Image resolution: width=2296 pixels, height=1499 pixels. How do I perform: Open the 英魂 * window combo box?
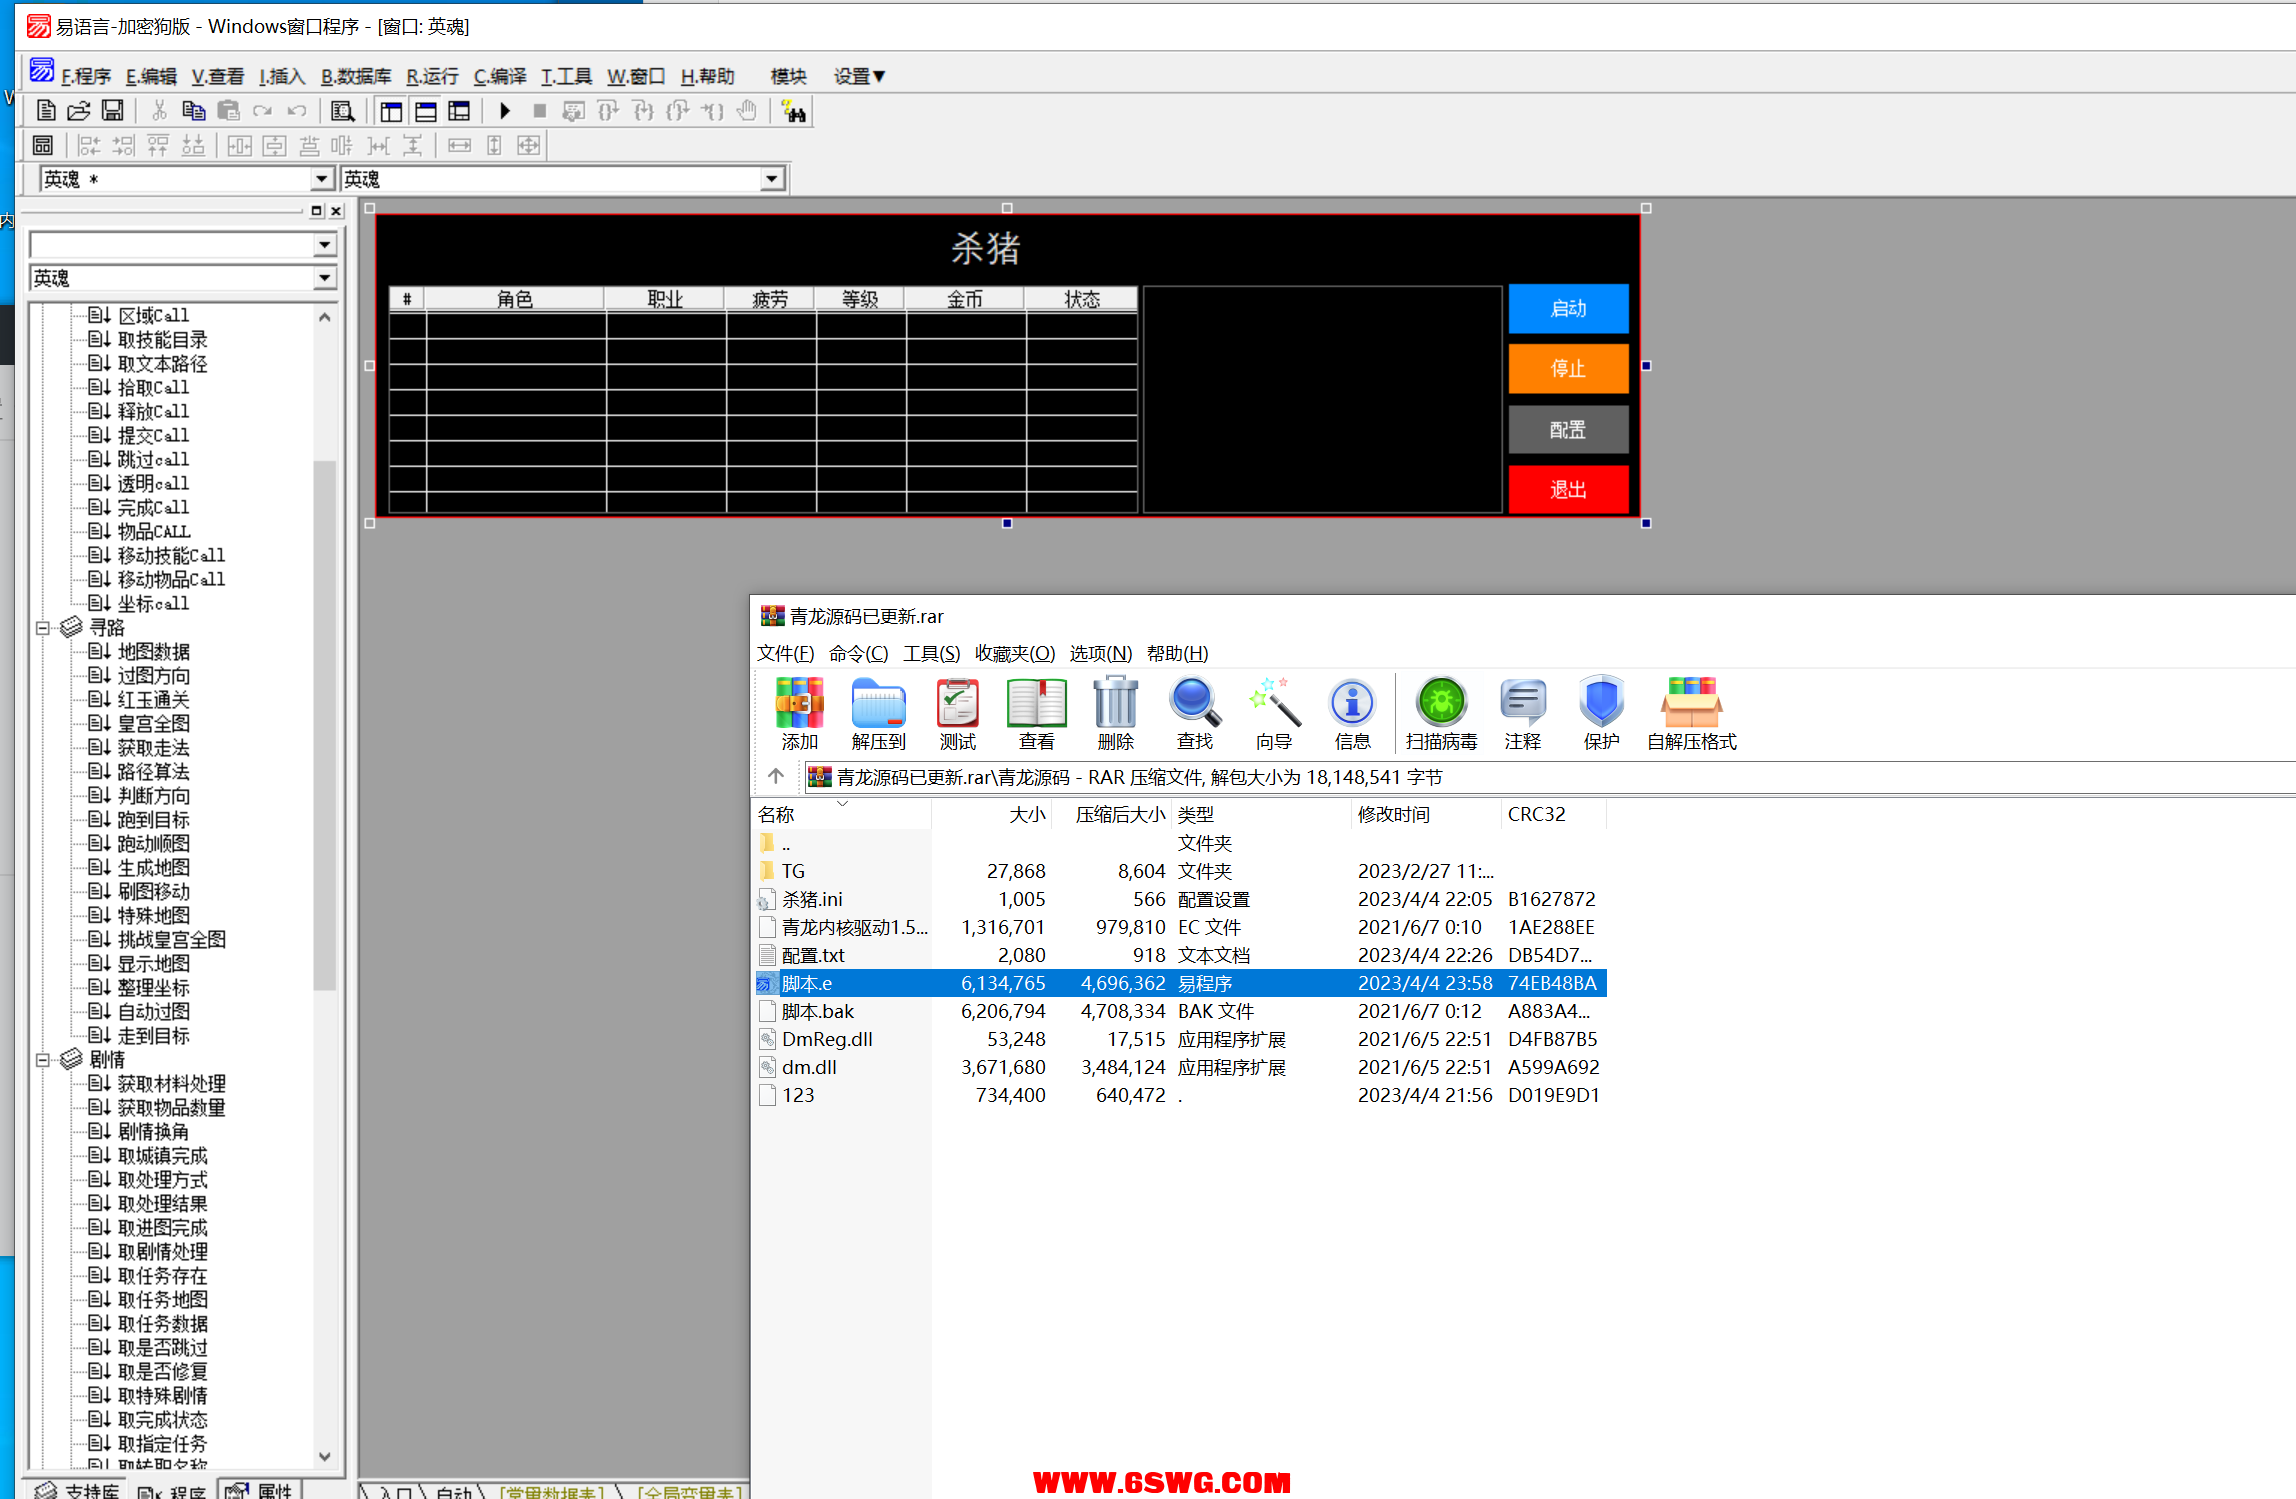[x=321, y=179]
